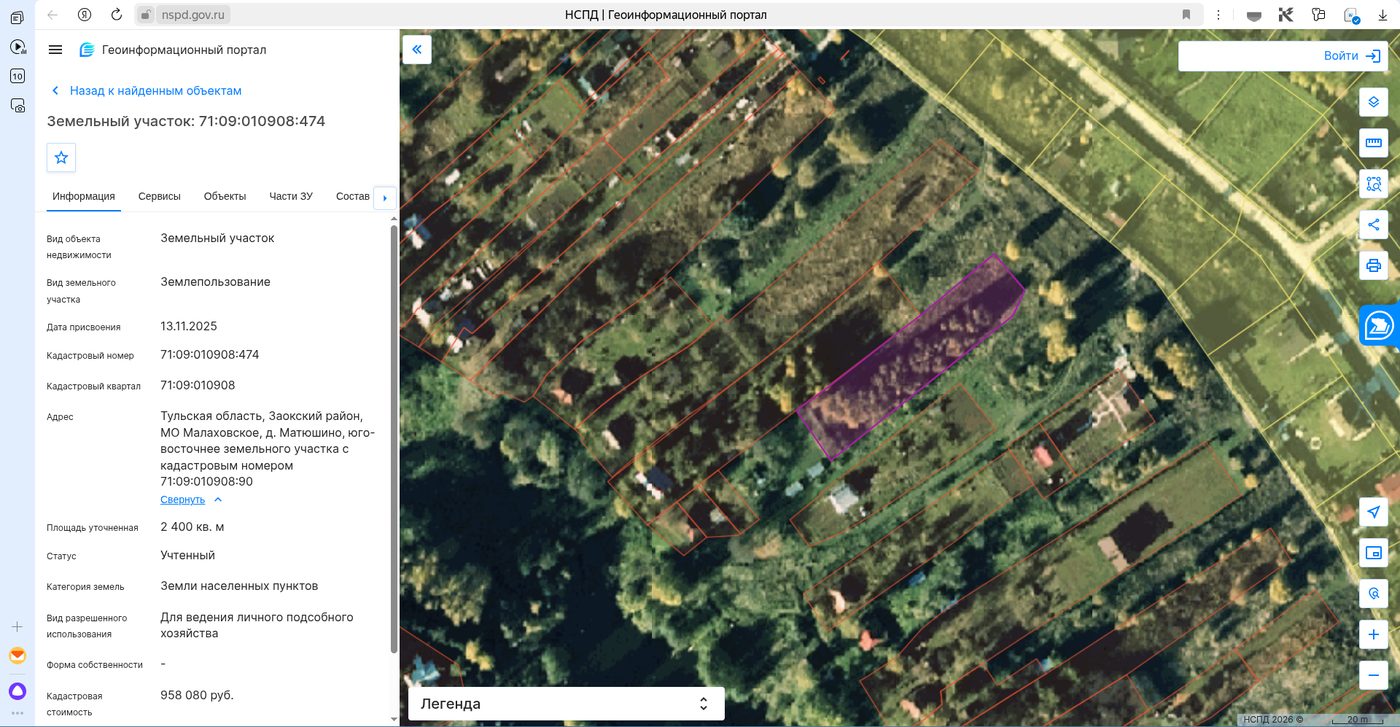Viewport: 1400px width, 727px height.
Task: Open the search-by-area selection tool
Action: [1374, 184]
